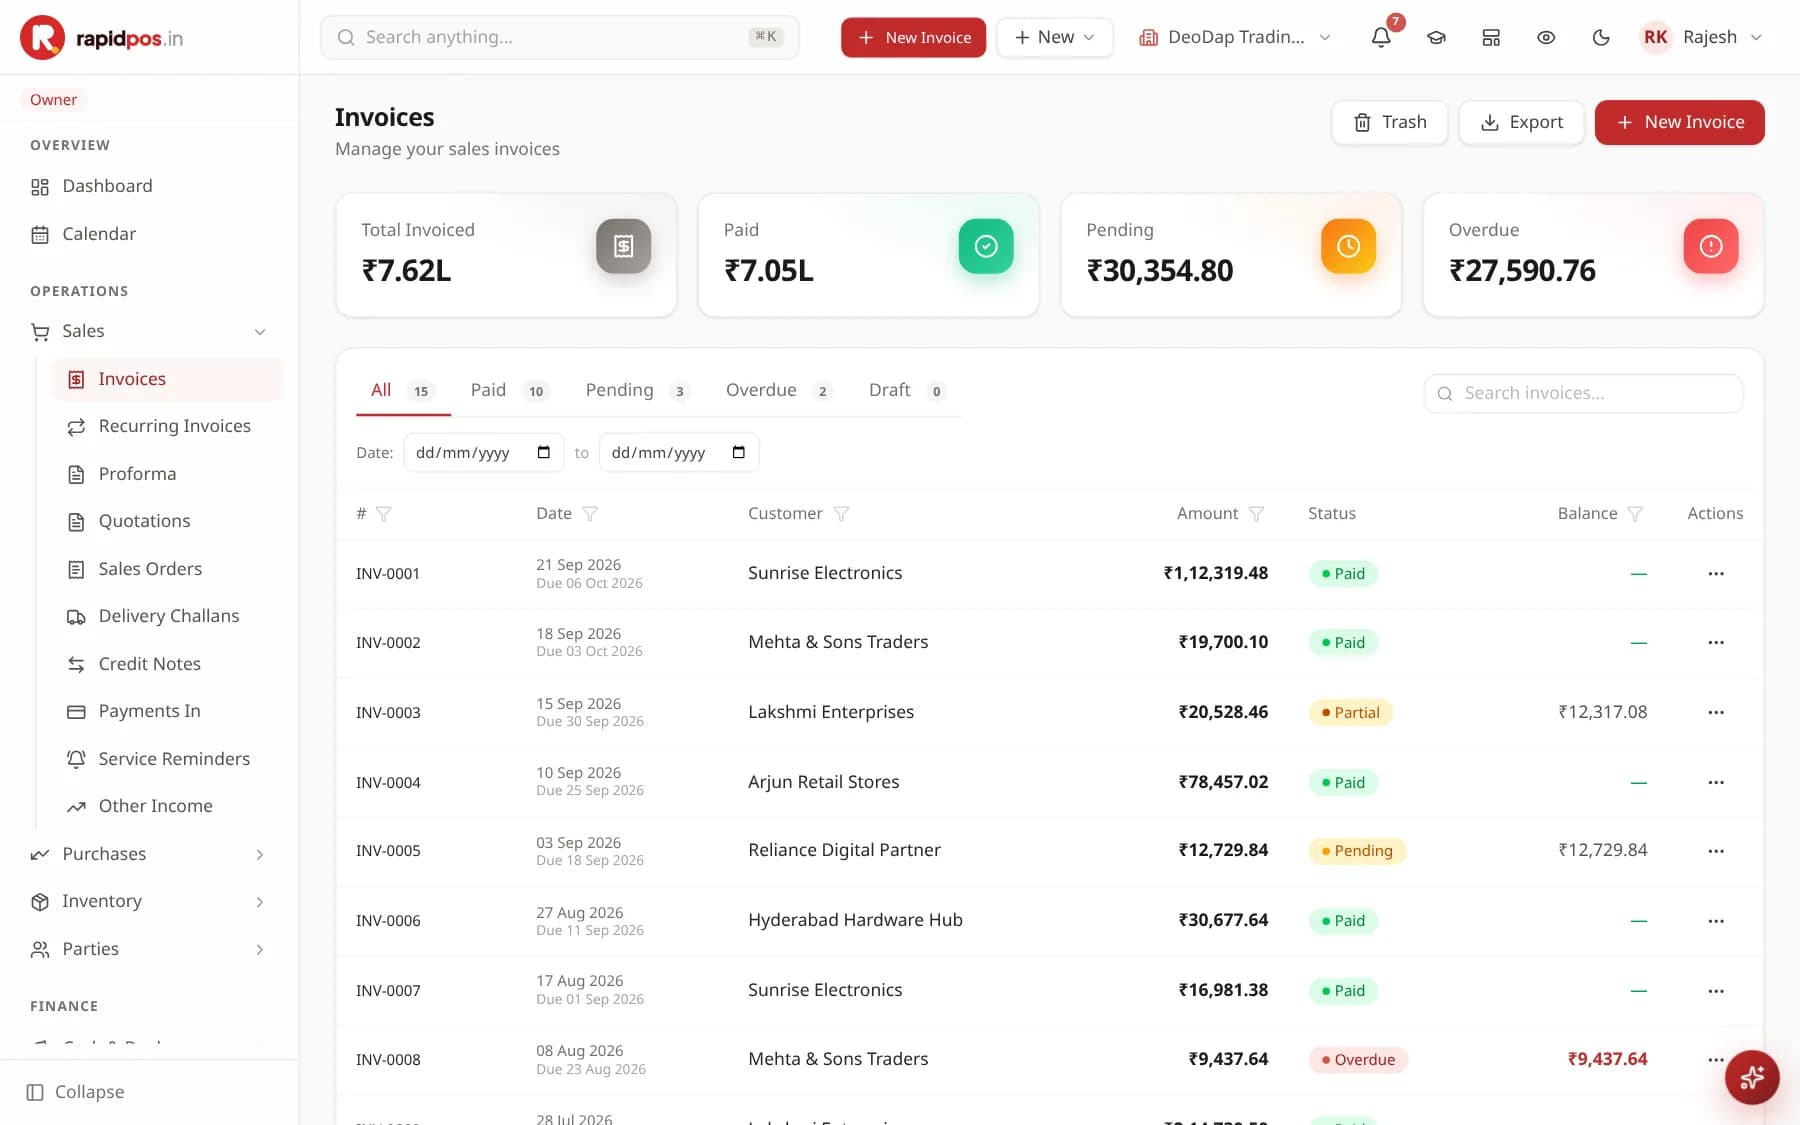Click the Export button

tap(1521, 122)
